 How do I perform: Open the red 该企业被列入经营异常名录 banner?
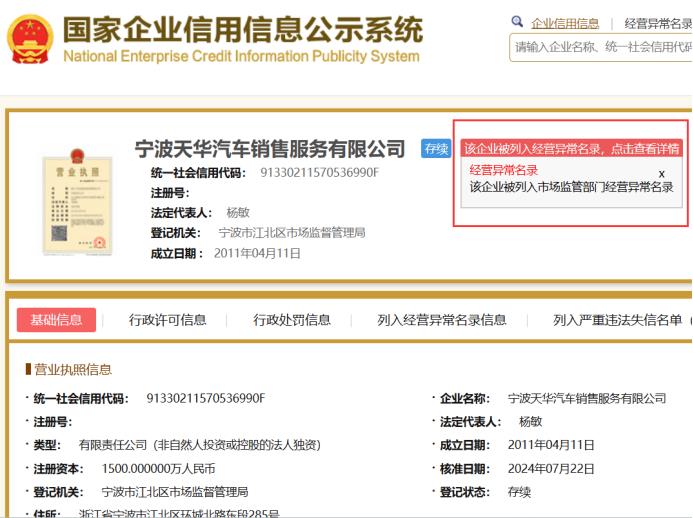point(571,149)
